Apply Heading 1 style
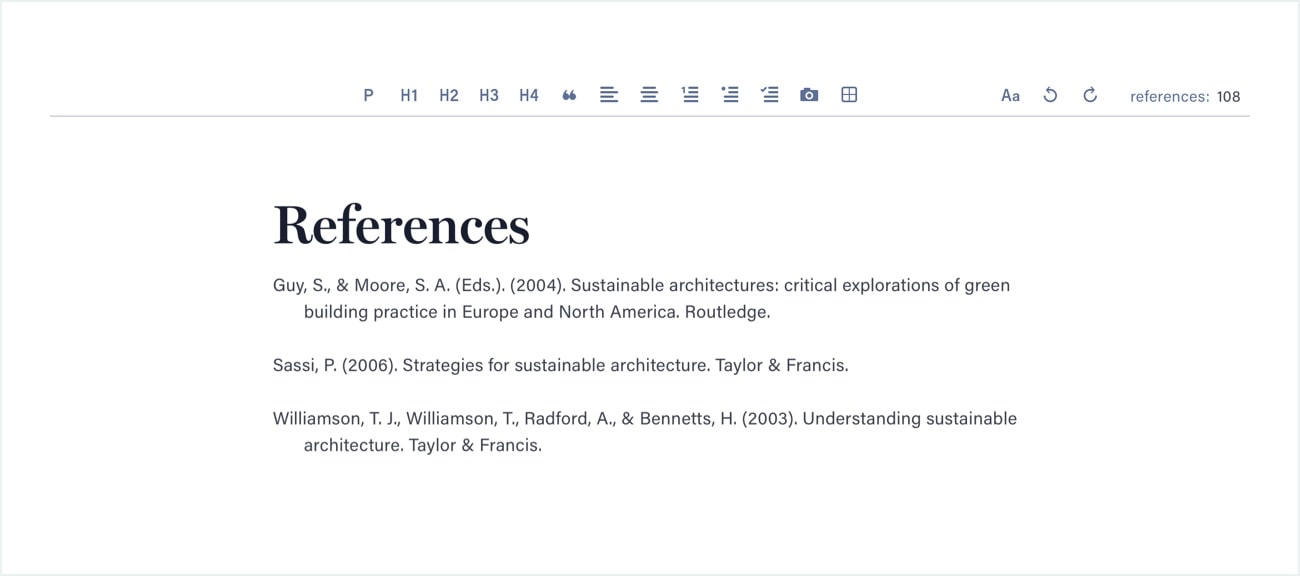The width and height of the screenshot is (1300, 576). (x=409, y=94)
